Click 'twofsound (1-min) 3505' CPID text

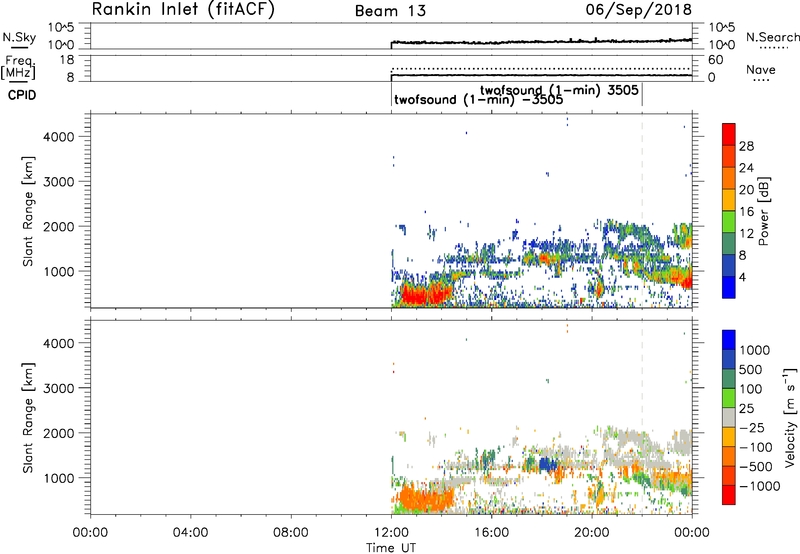point(559,90)
